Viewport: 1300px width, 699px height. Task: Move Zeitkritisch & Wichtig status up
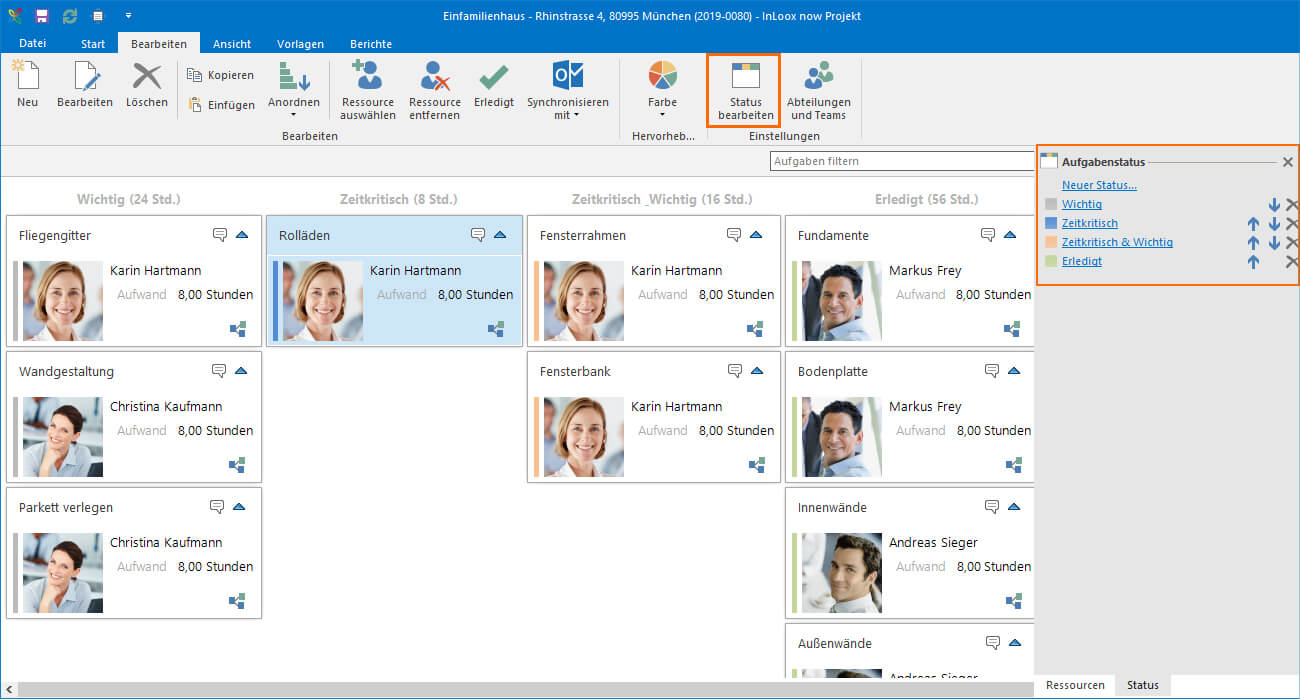(x=1253, y=243)
